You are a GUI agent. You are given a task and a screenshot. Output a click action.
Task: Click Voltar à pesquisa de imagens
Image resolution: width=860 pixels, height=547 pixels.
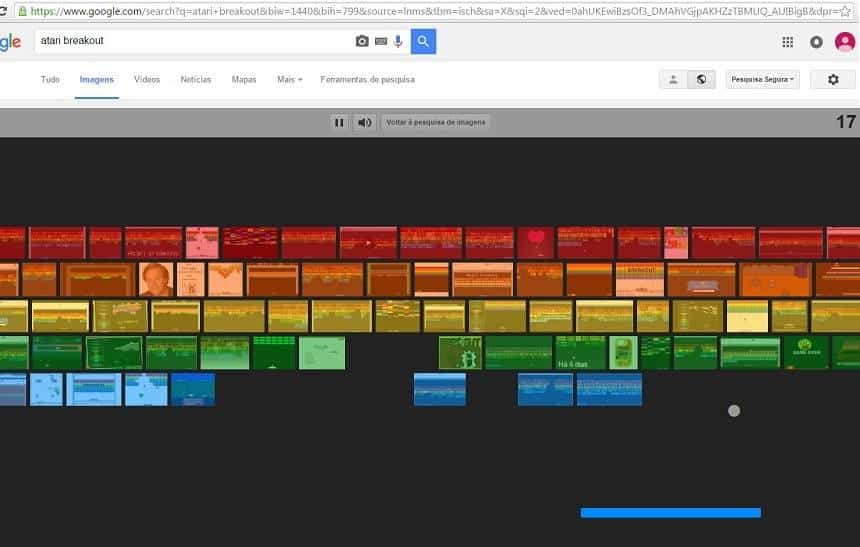(x=435, y=122)
